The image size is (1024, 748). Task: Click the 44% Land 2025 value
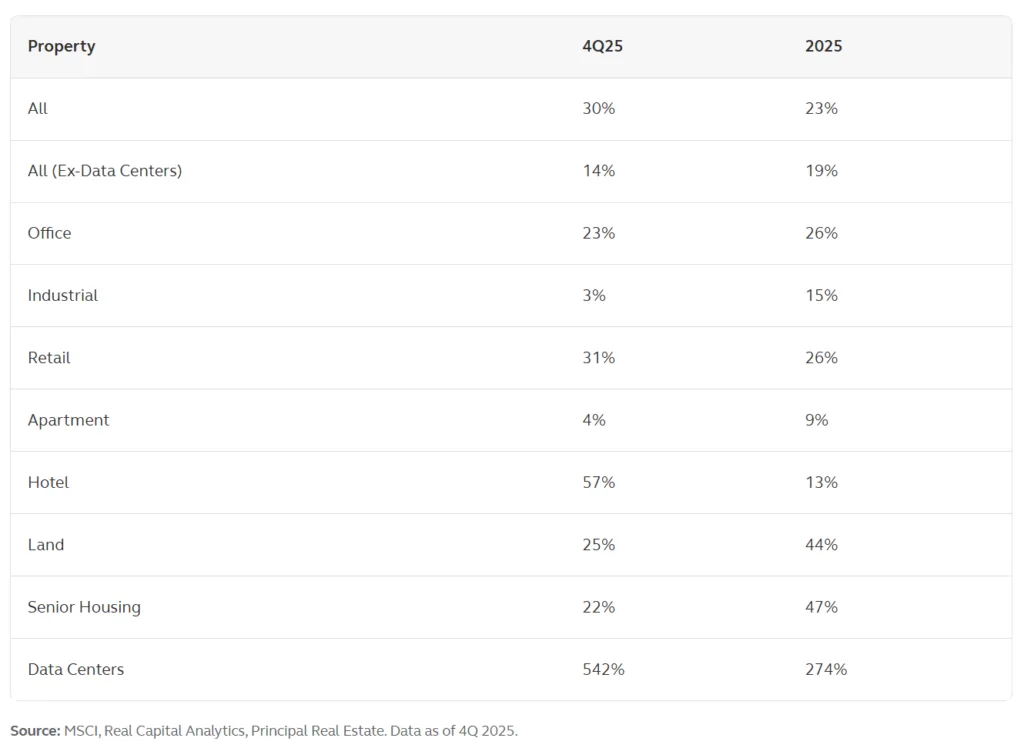pyautogui.click(x=821, y=544)
